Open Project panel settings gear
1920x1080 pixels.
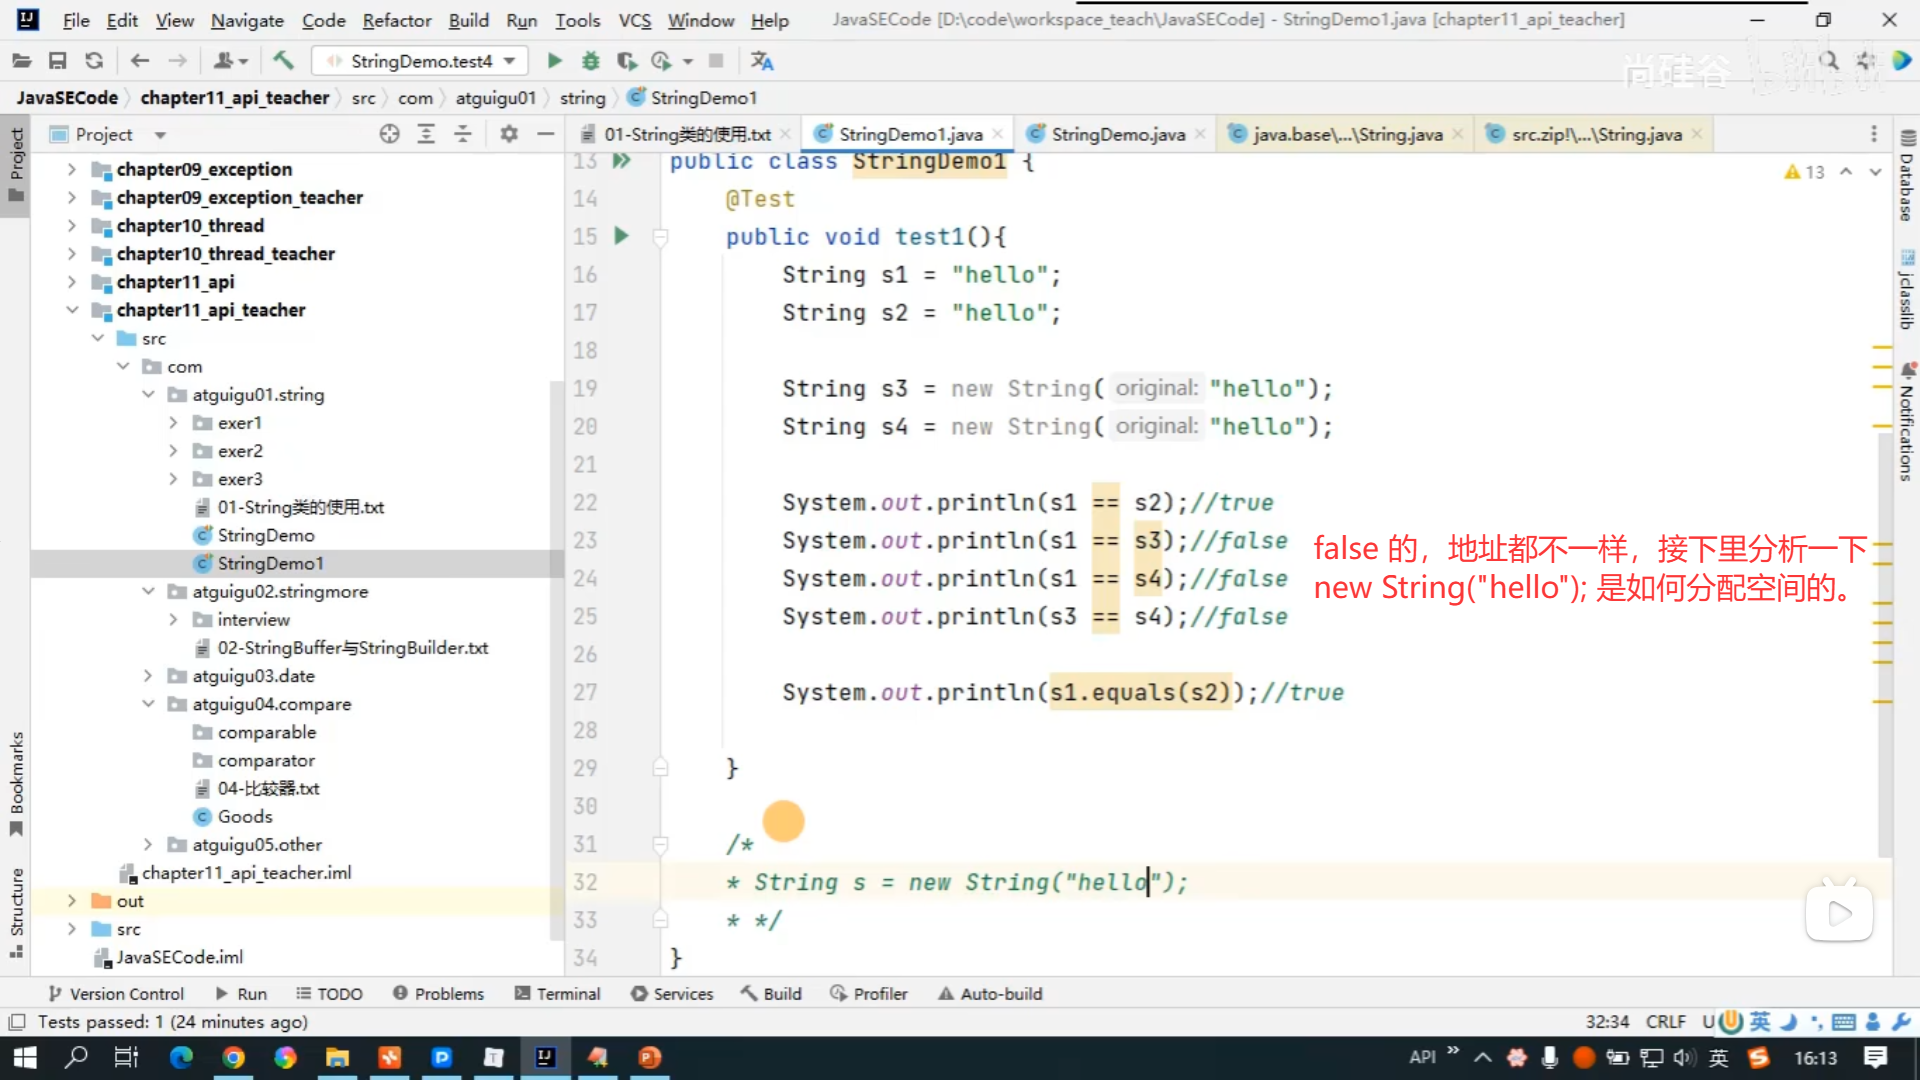pyautogui.click(x=509, y=134)
